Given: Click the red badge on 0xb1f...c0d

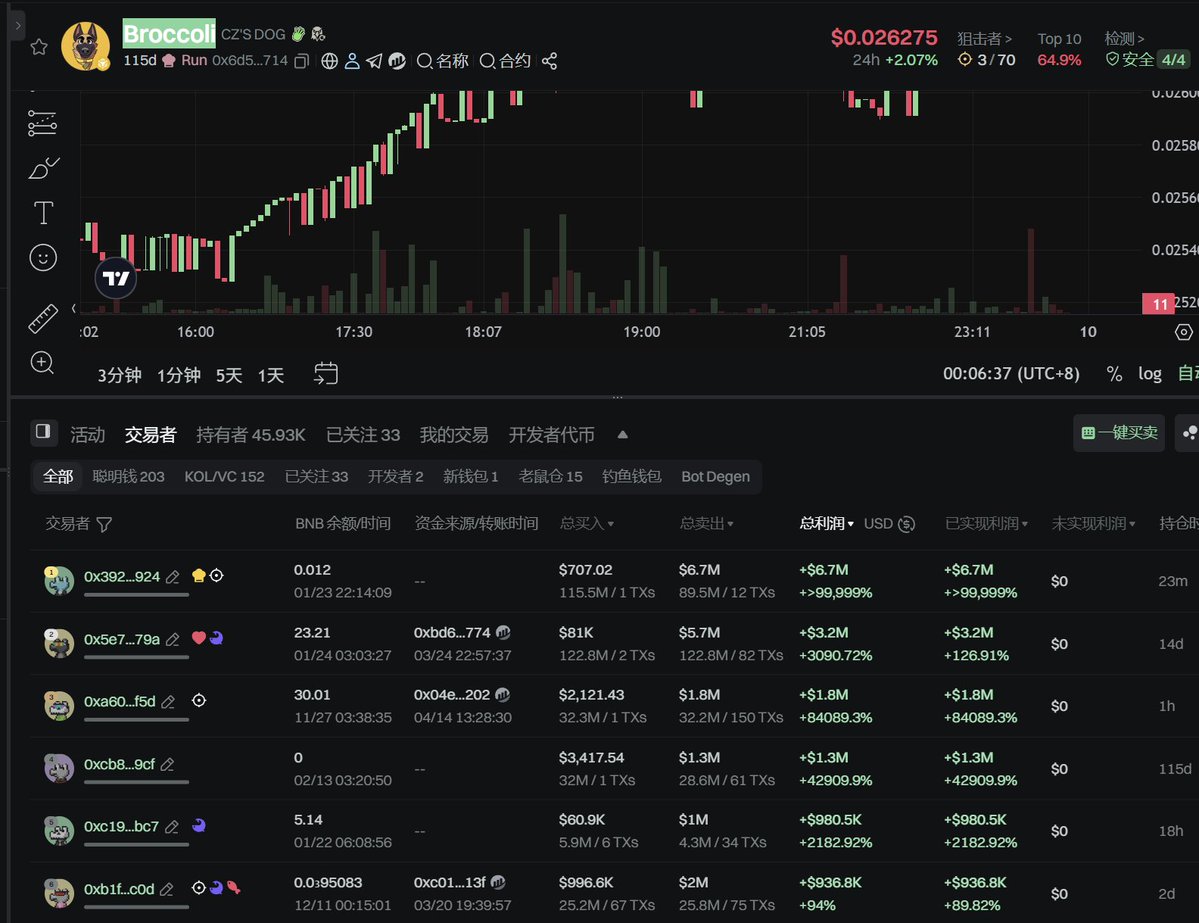Looking at the screenshot, I should (233, 888).
